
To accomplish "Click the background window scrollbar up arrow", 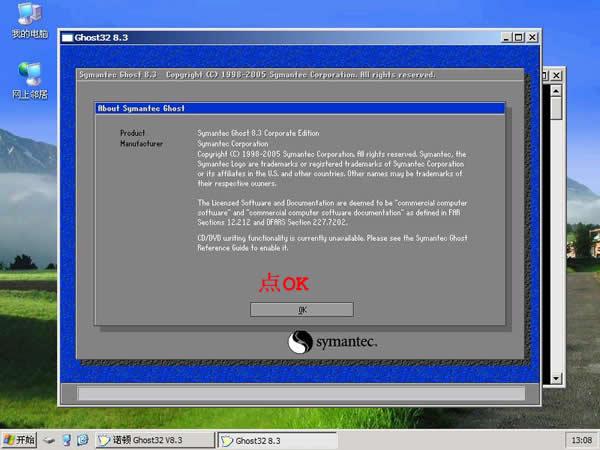I will (556, 91).
